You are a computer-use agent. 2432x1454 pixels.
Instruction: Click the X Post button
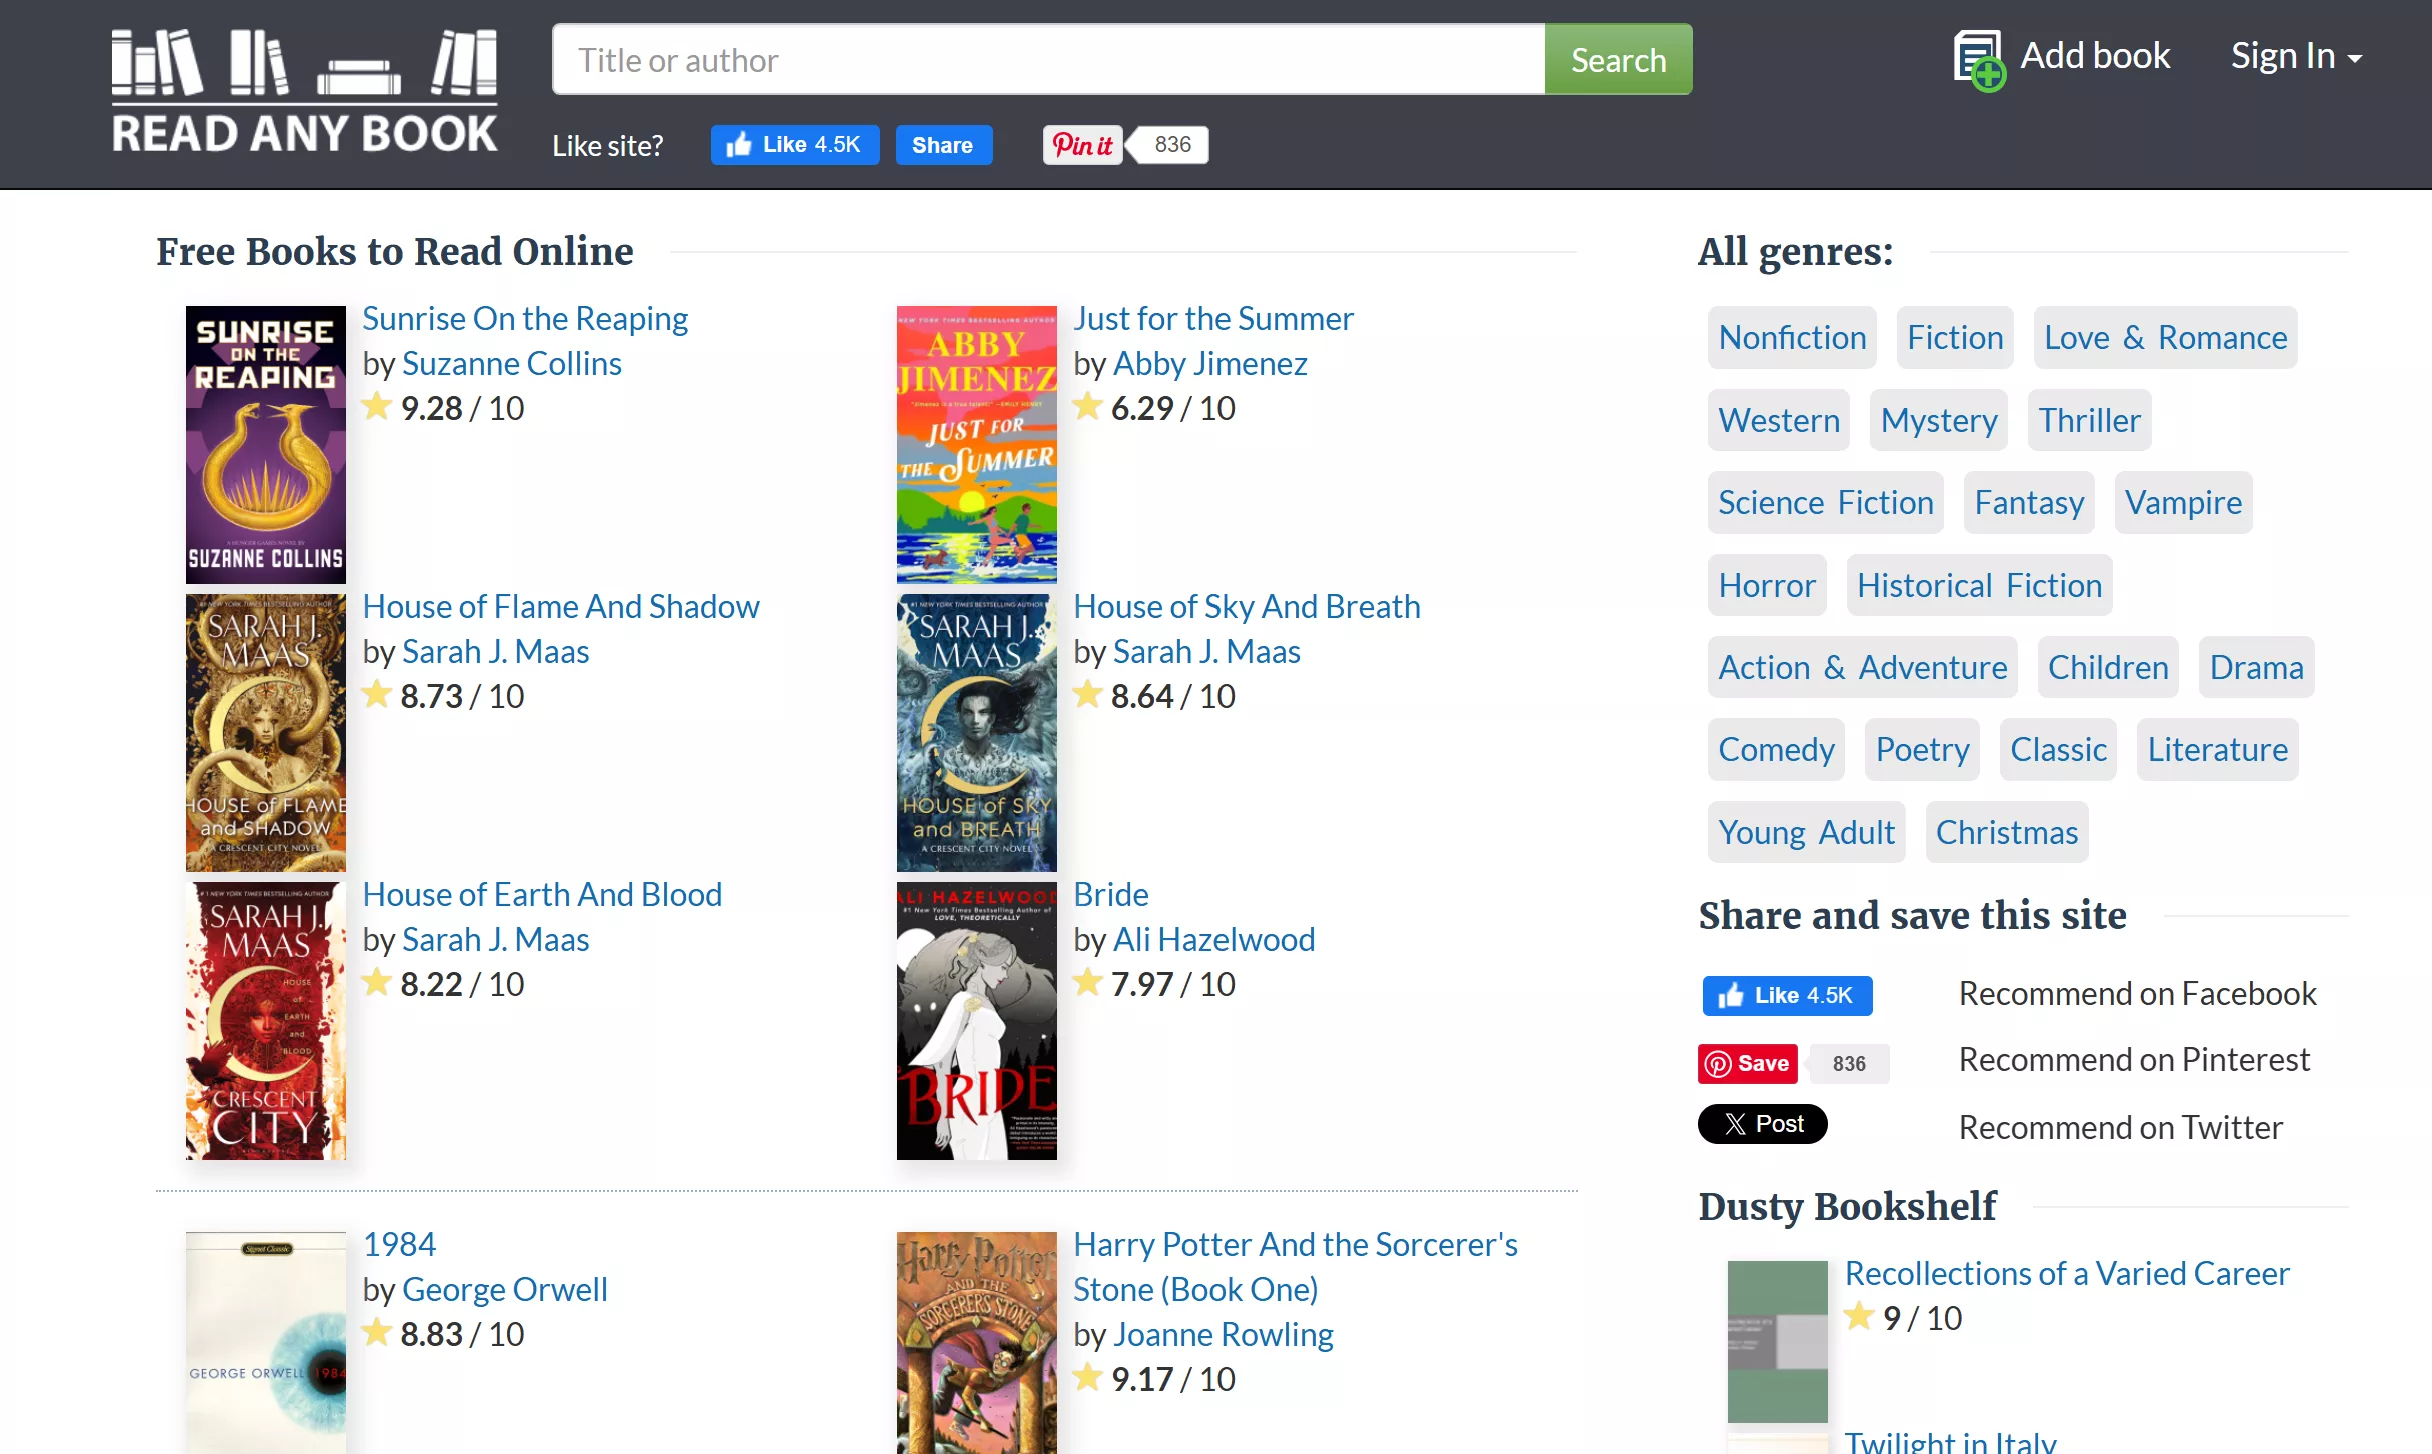click(1762, 1124)
